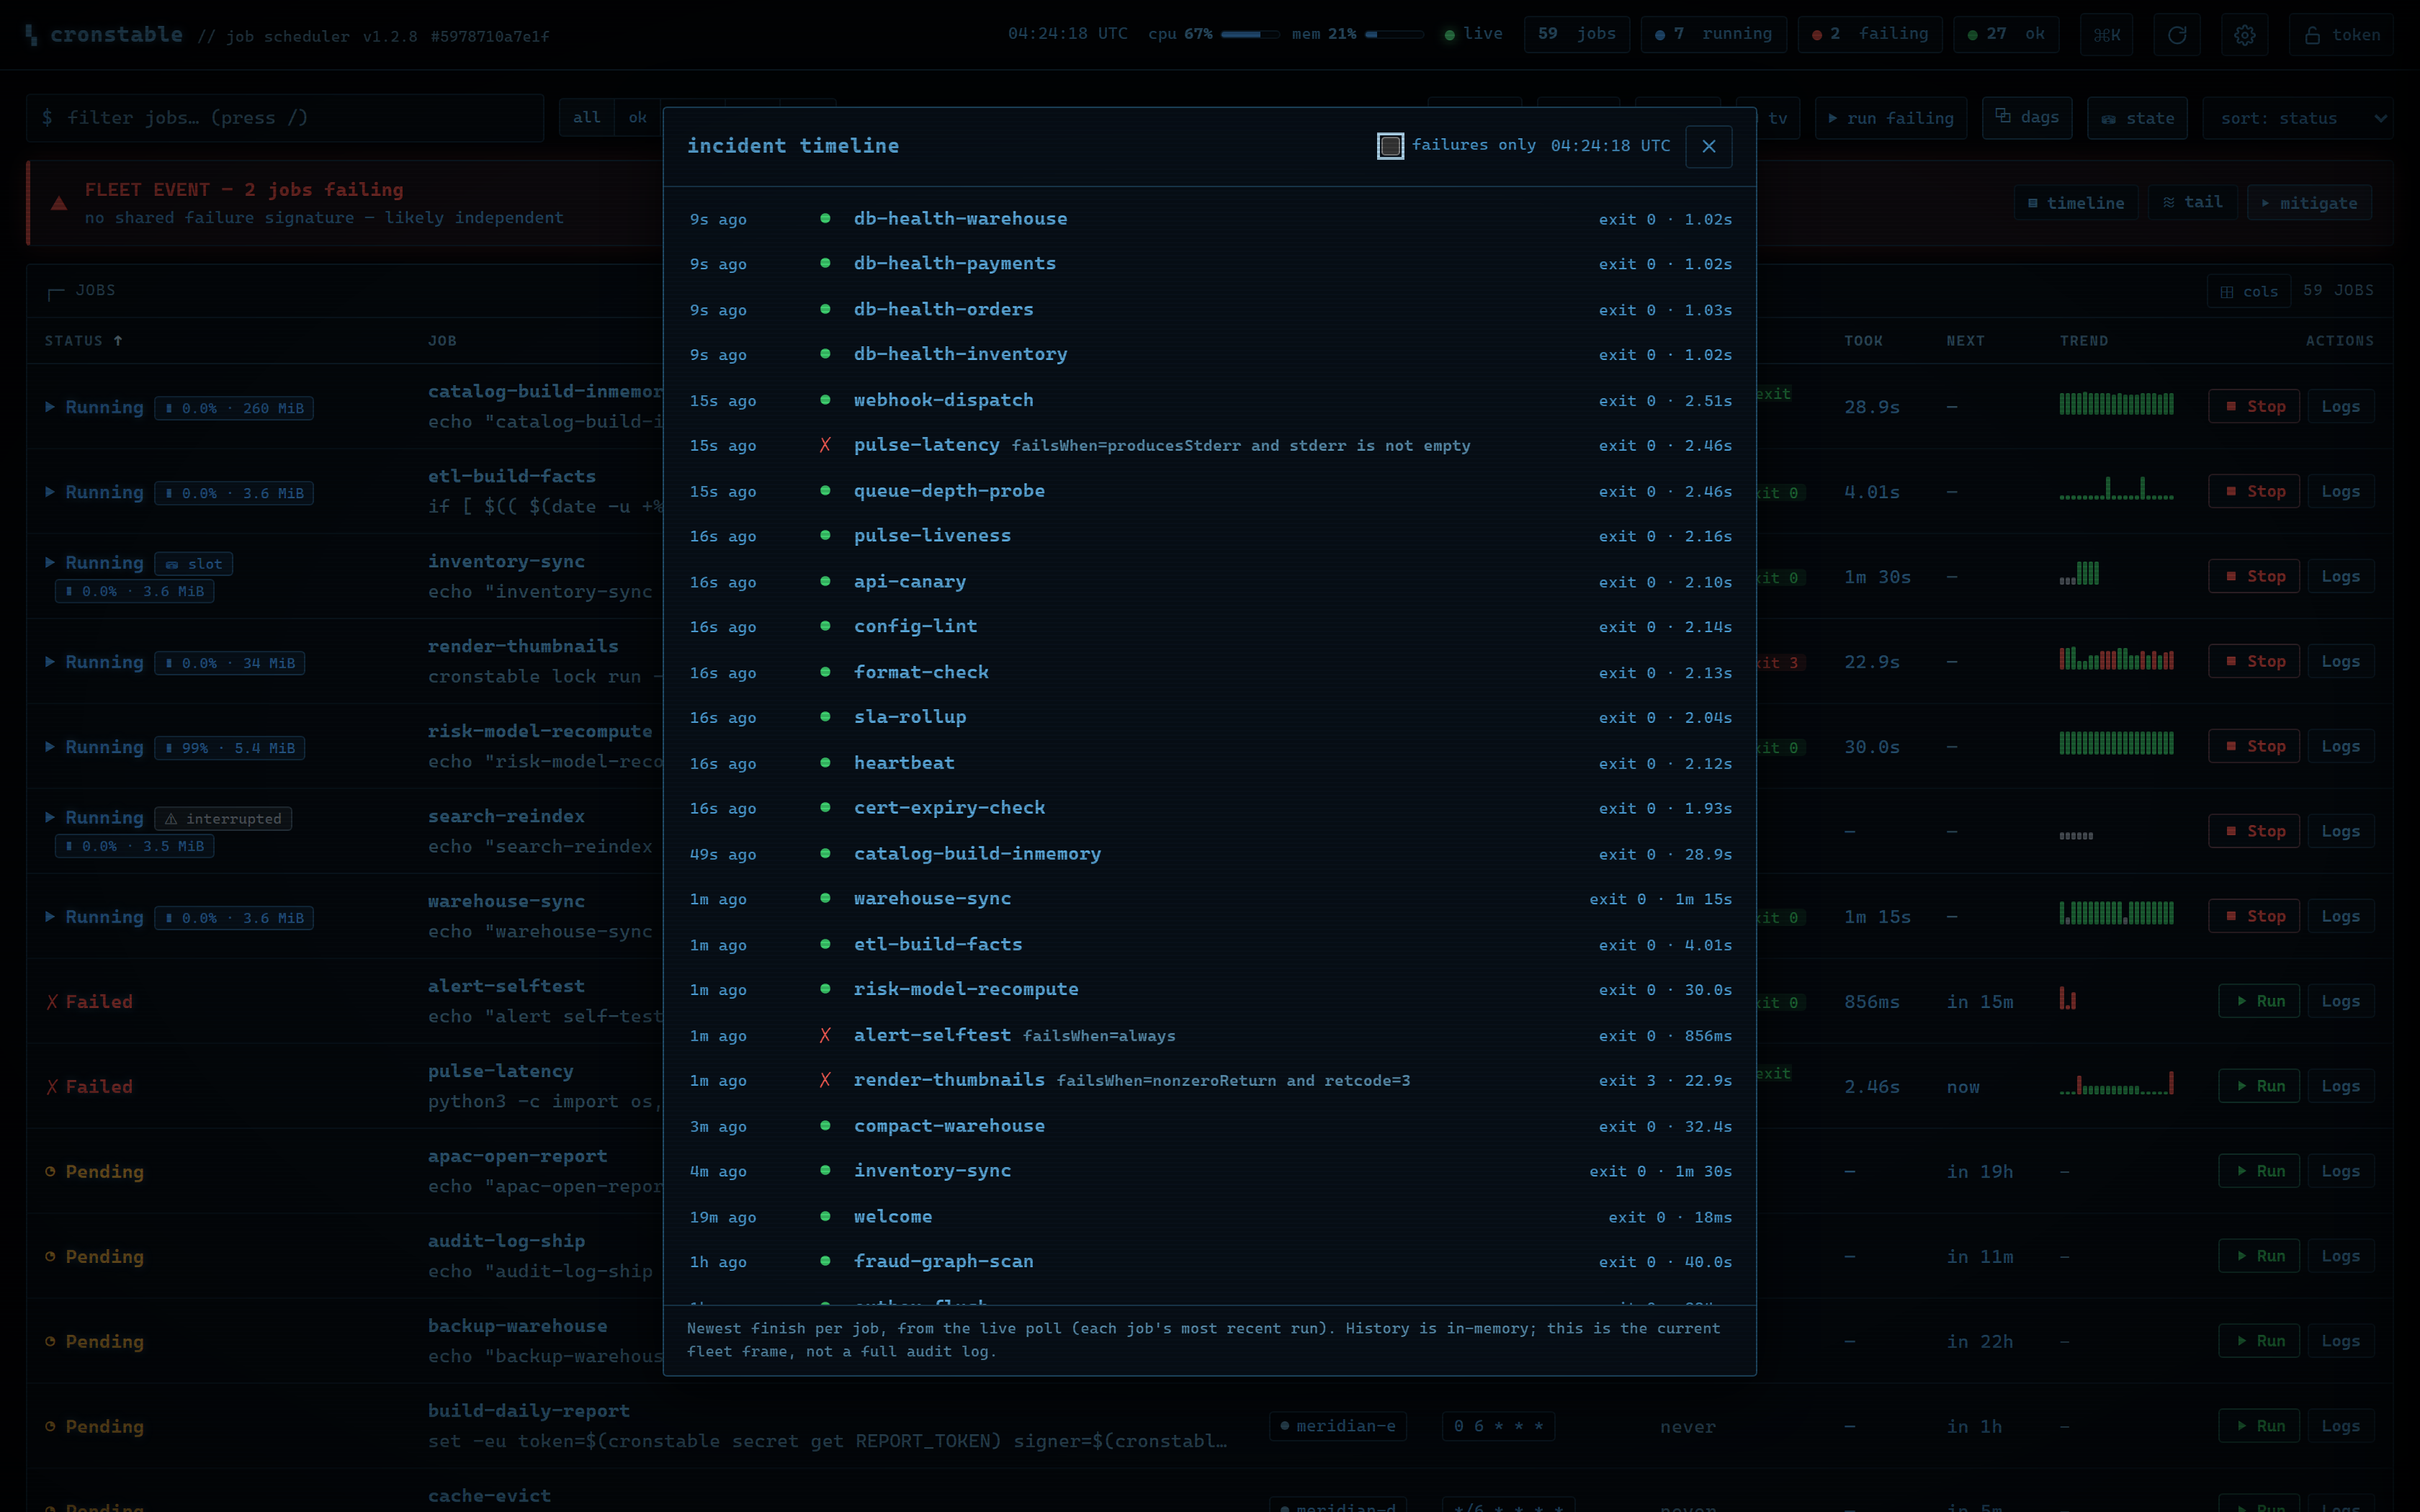Image resolution: width=2420 pixels, height=1512 pixels.
Task: Run the build-daily-report job
Action: (2259, 1426)
